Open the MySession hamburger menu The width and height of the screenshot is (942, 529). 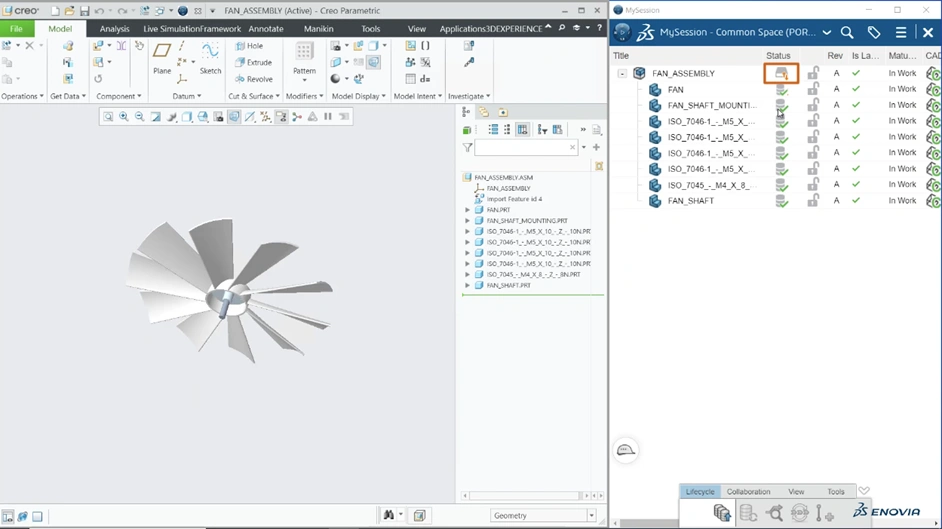tap(901, 32)
